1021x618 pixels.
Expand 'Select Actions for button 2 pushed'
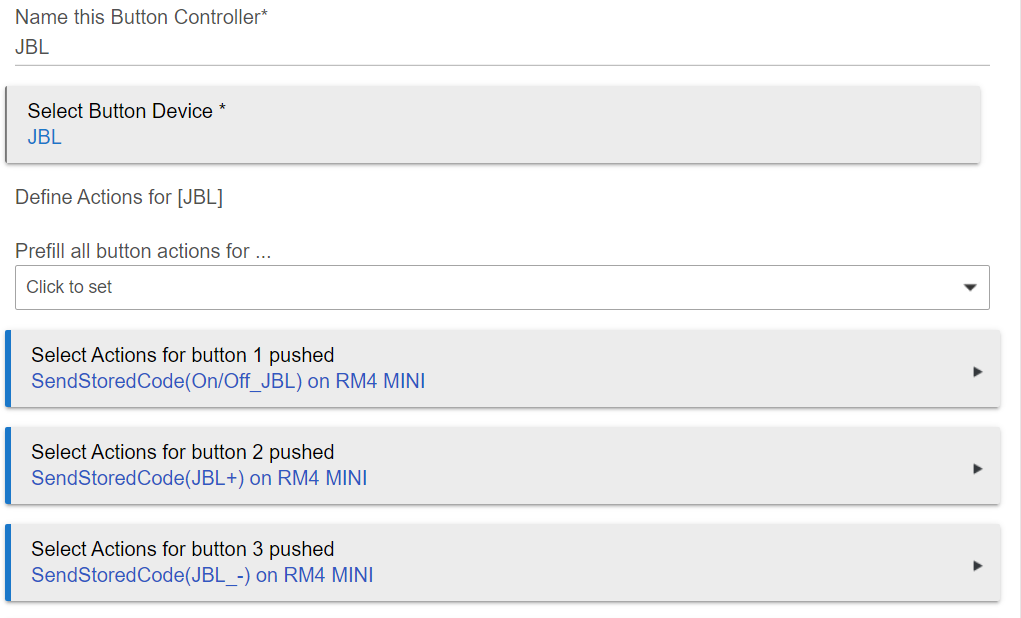tap(183, 452)
